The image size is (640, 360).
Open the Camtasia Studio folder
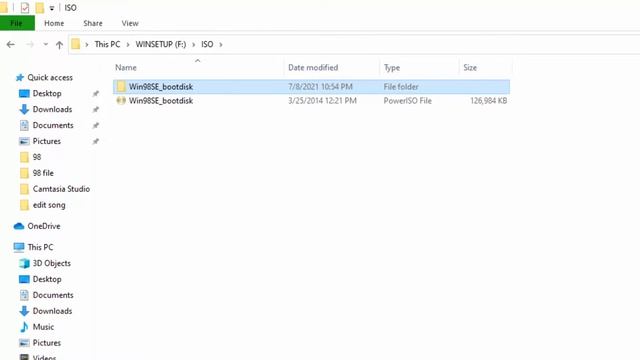click(61, 189)
